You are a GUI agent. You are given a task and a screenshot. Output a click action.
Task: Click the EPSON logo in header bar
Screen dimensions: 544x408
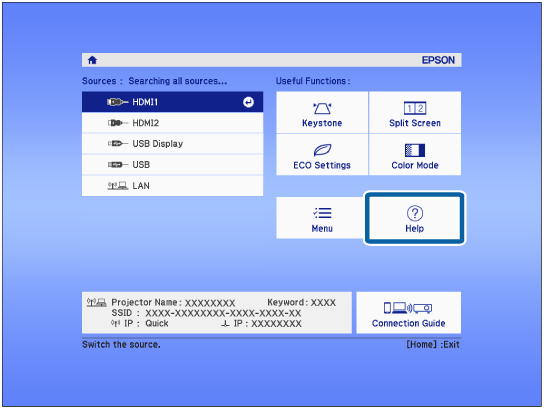438,60
